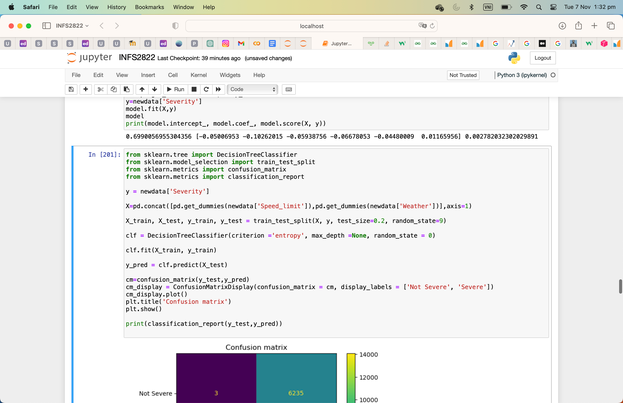Cut the selected cell with scissors icon
The height and width of the screenshot is (403, 623).
coord(101,89)
